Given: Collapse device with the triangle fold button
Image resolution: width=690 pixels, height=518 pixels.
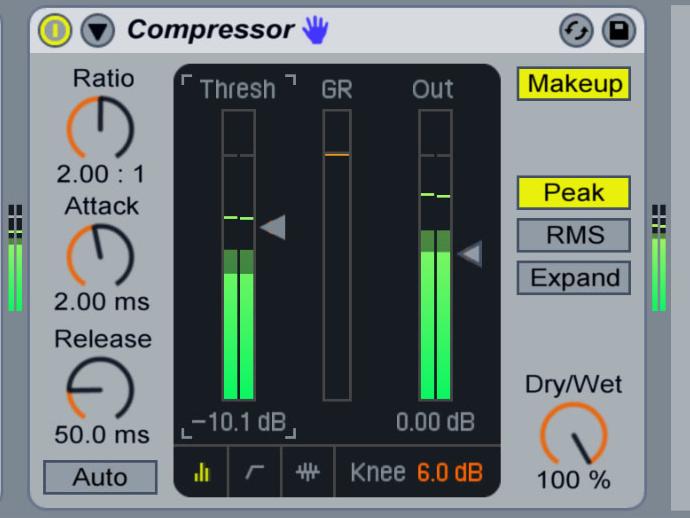Looking at the screenshot, I should pyautogui.click(x=96, y=32).
